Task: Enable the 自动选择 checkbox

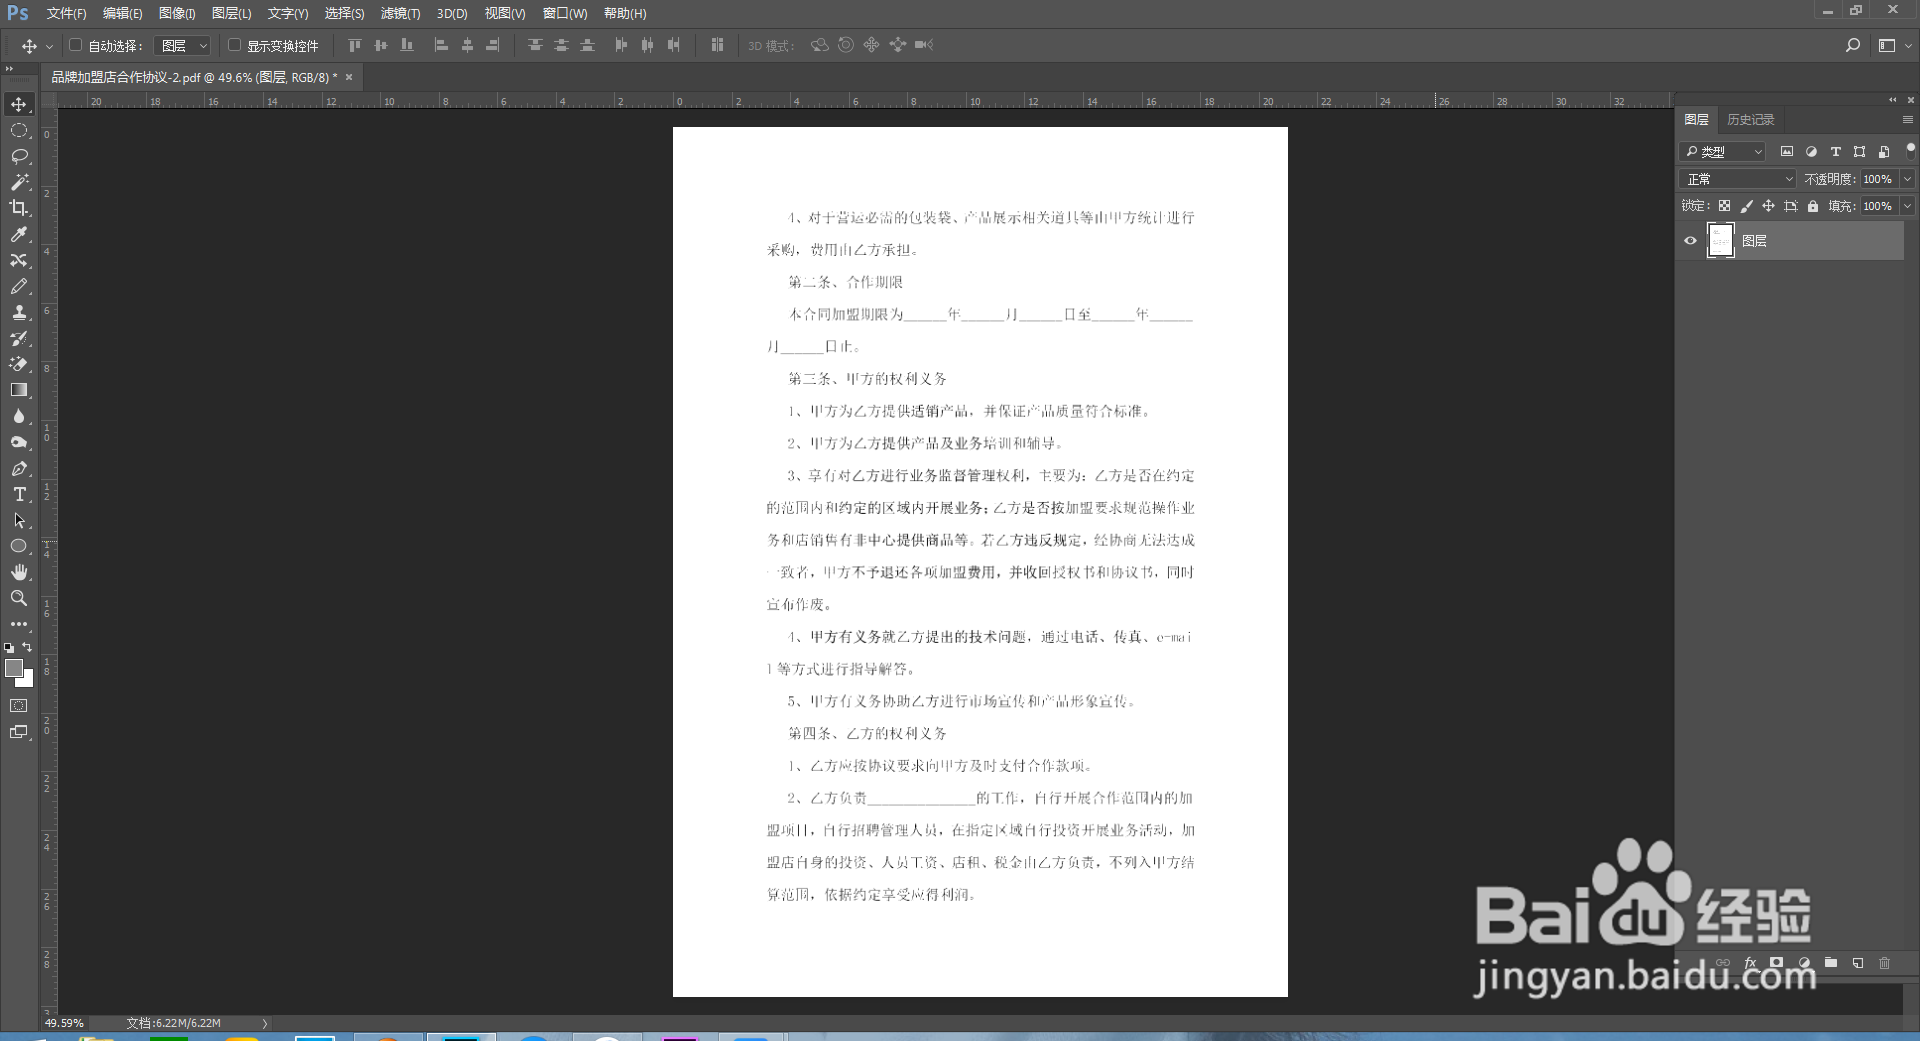Action: pyautogui.click(x=76, y=45)
